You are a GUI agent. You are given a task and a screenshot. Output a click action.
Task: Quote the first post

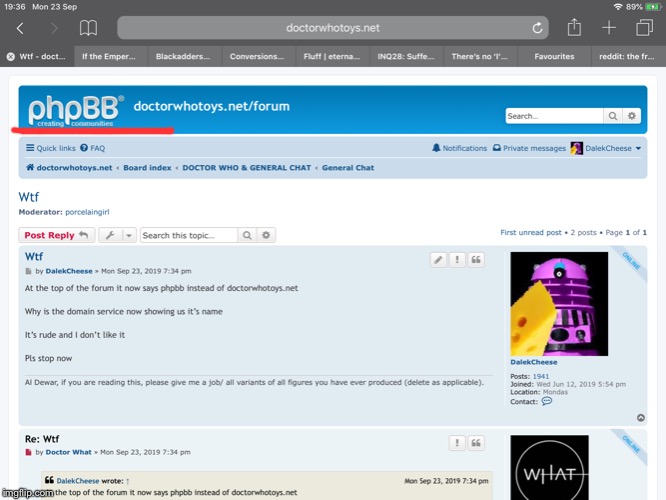pos(476,260)
